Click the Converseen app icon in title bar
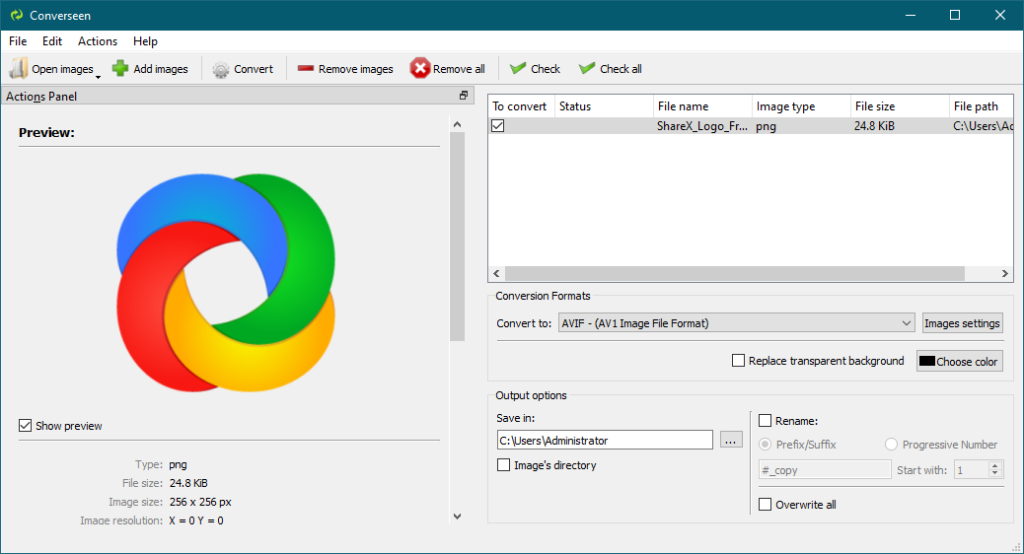 pos(16,14)
